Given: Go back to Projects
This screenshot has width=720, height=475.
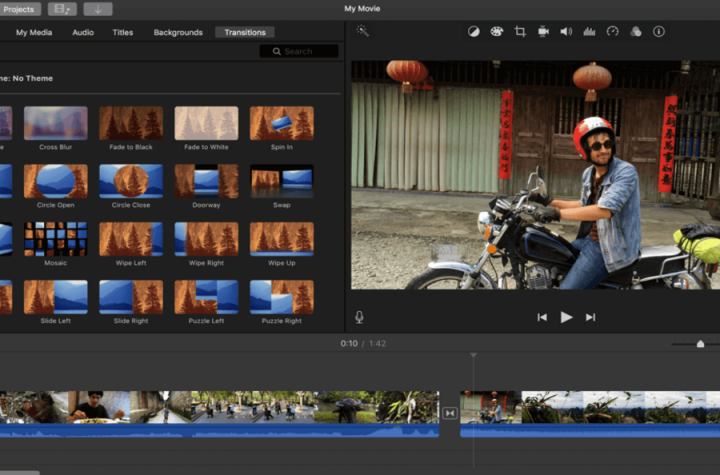Looking at the screenshot, I should (19, 9).
